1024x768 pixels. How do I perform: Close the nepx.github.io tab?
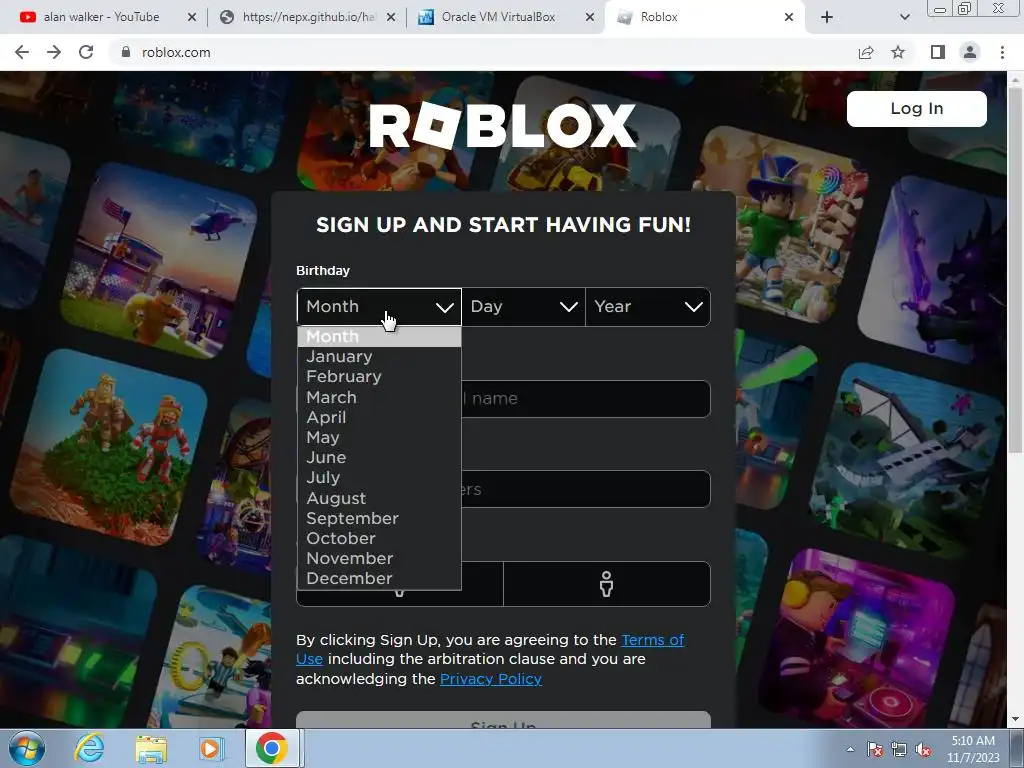click(x=391, y=17)
